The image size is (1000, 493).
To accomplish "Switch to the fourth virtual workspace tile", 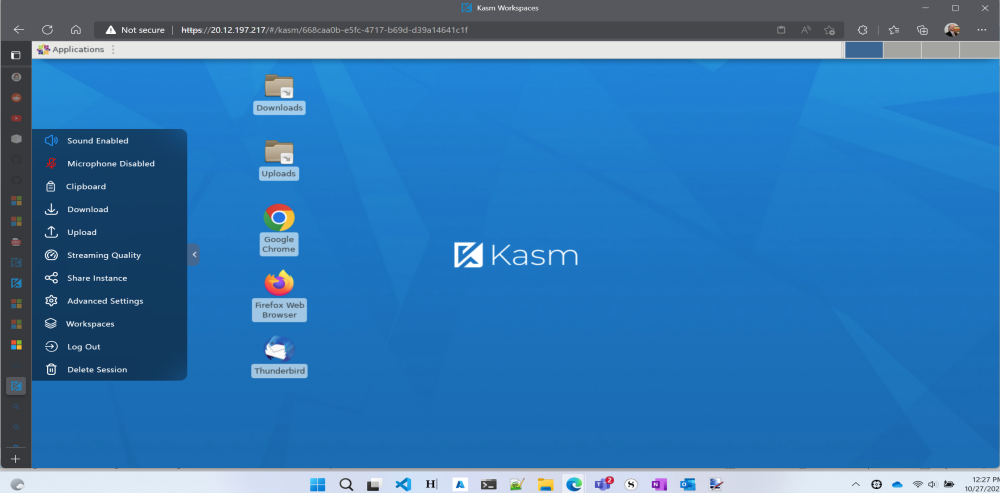I will tap(979, 50).
